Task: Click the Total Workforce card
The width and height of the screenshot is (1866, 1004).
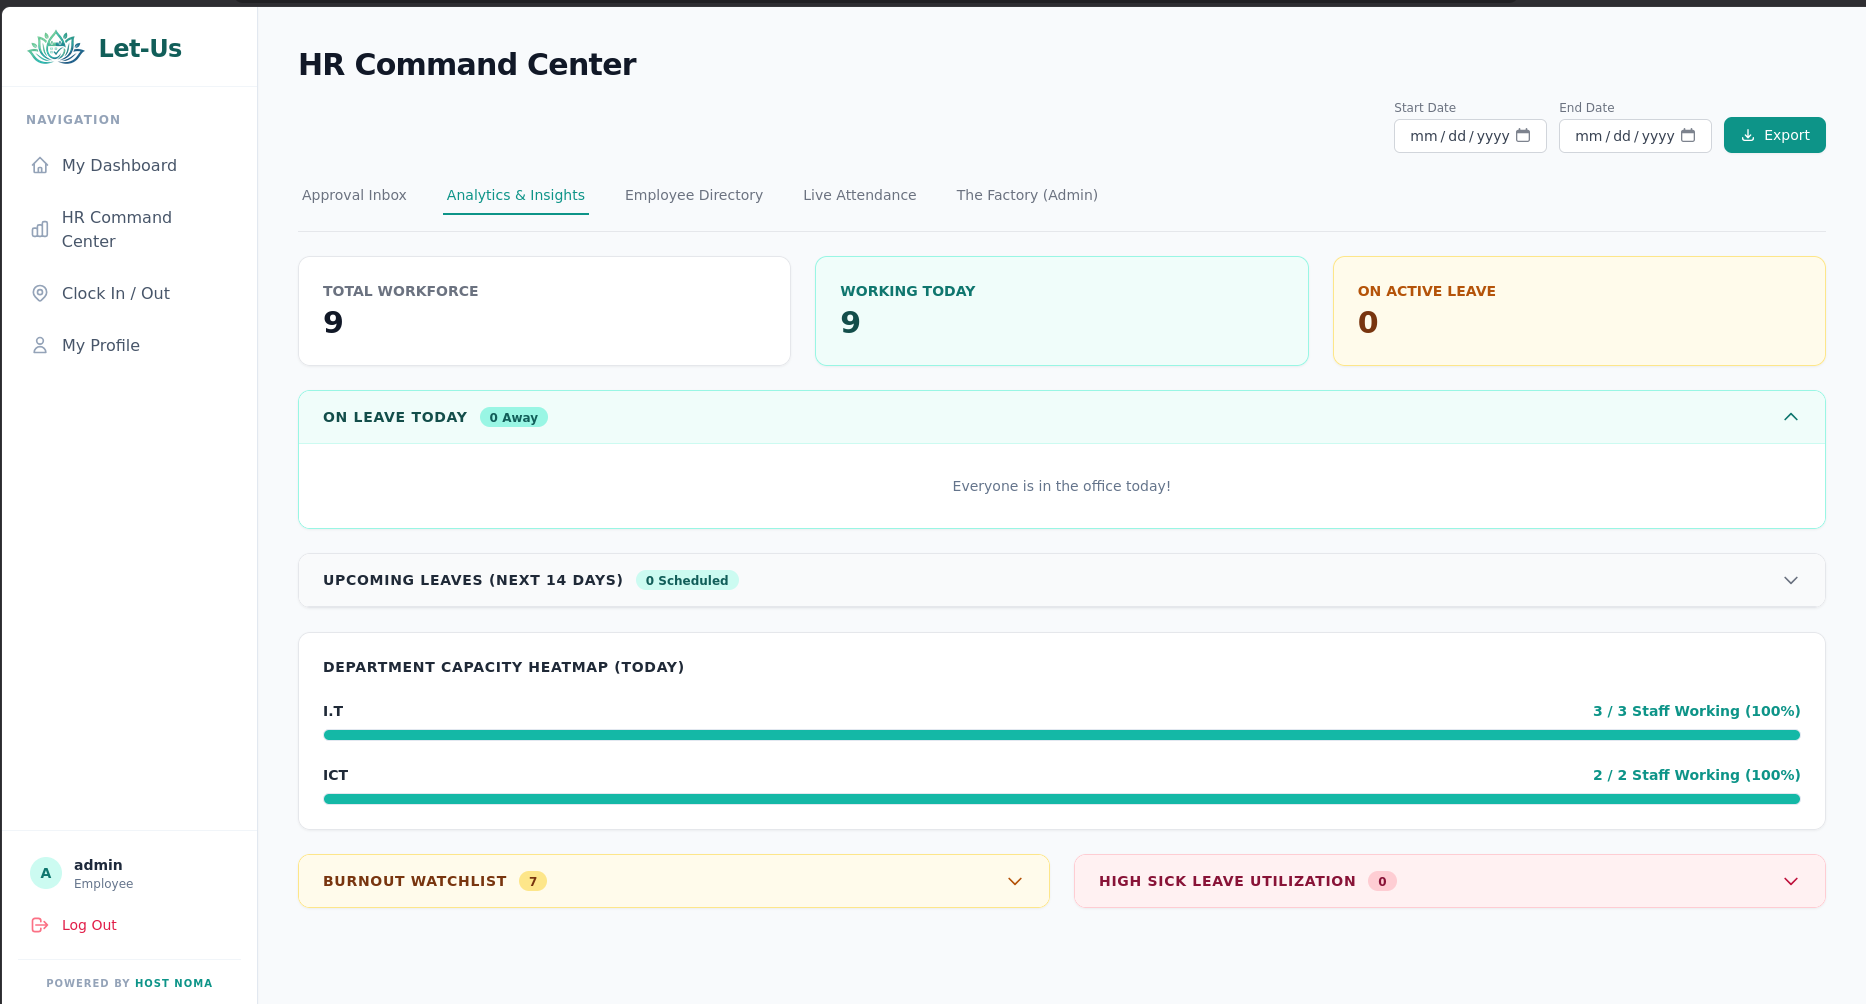Action: click(545, 311)
